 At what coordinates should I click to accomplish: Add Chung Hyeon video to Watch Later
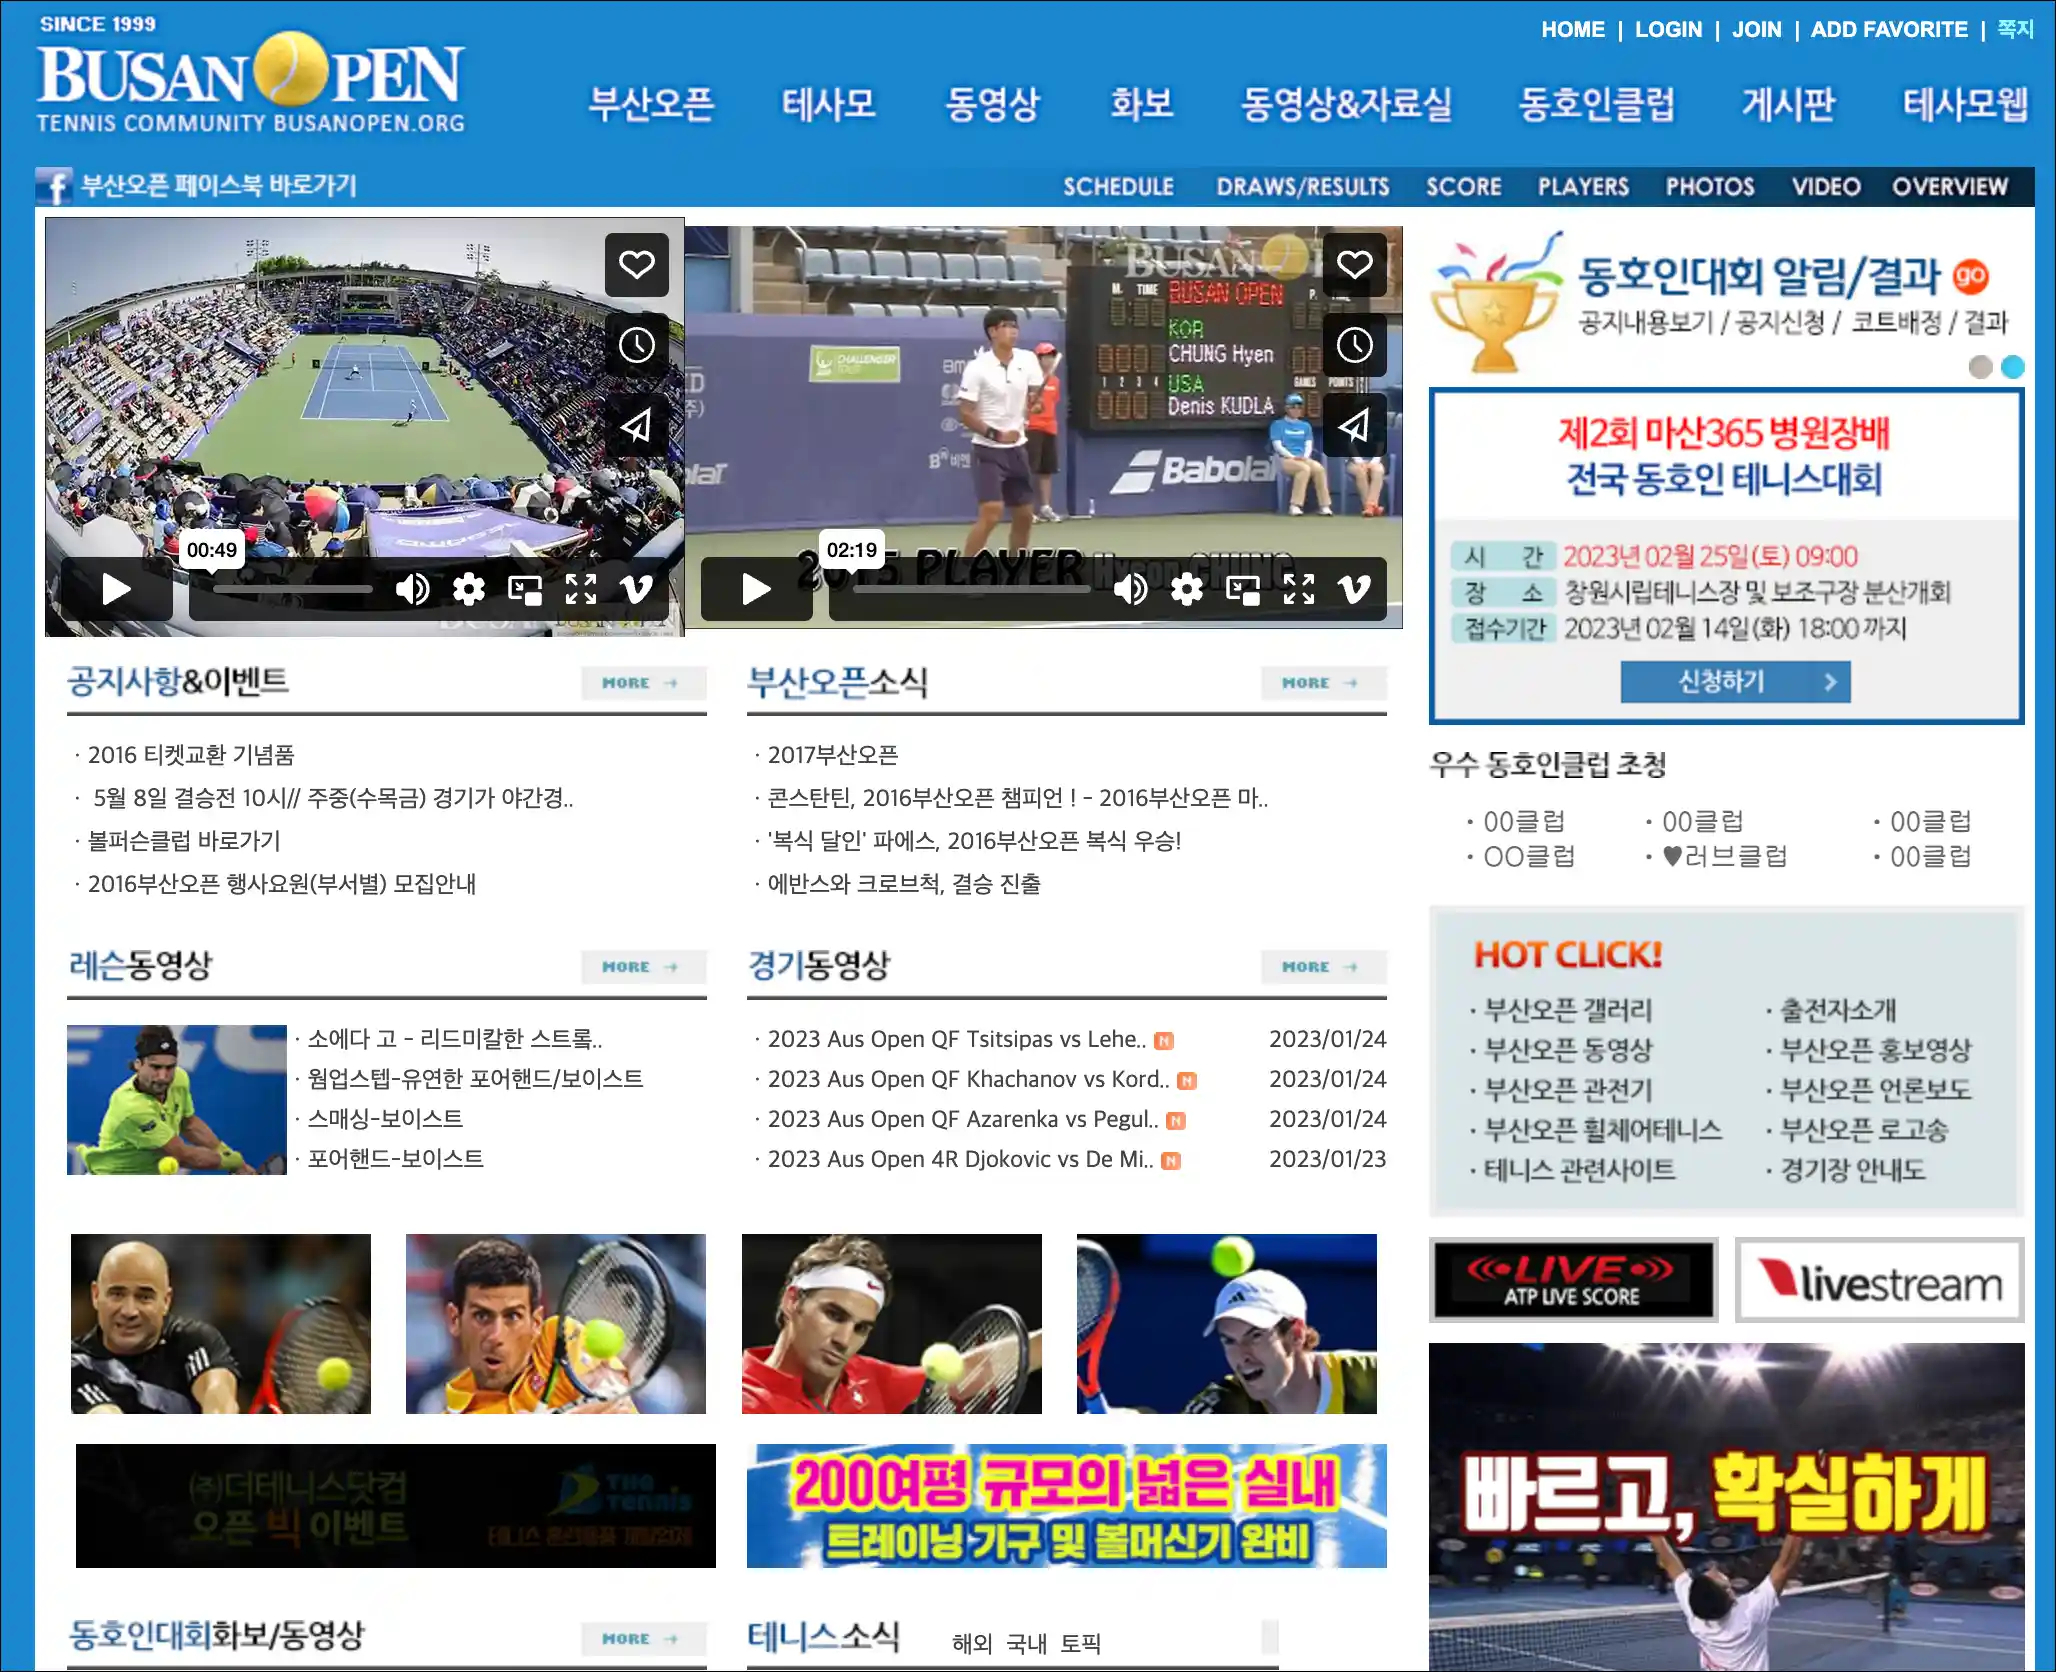click(x=1355, y=346)
